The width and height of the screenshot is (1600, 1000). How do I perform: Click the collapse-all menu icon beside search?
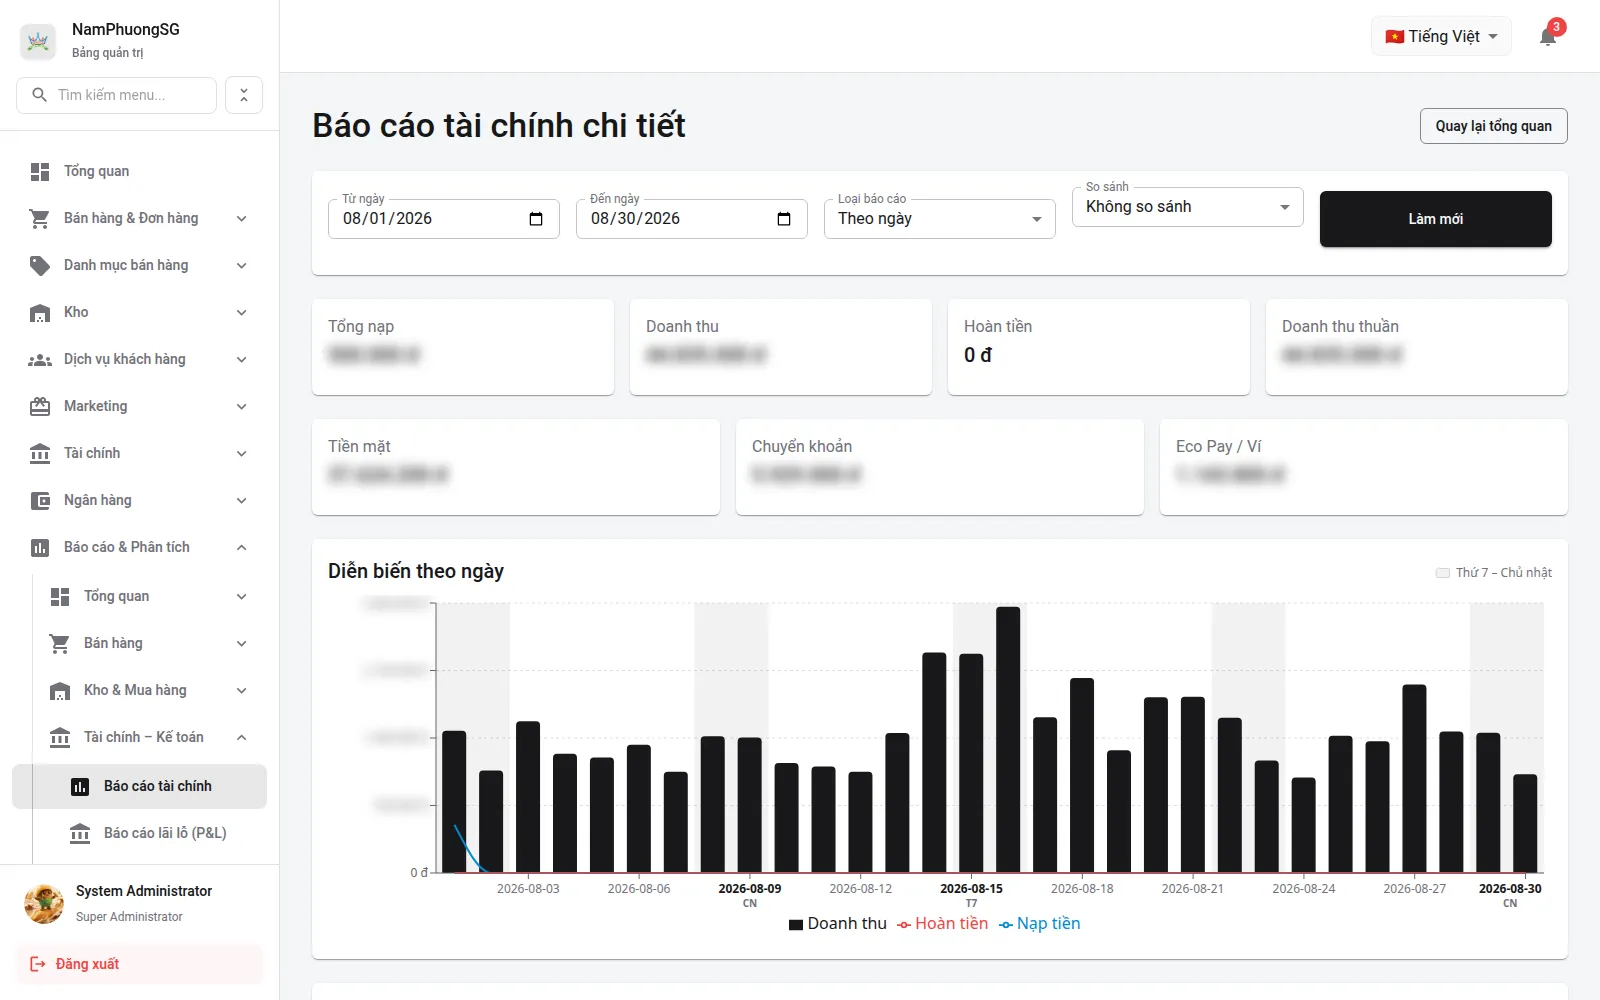244,95
